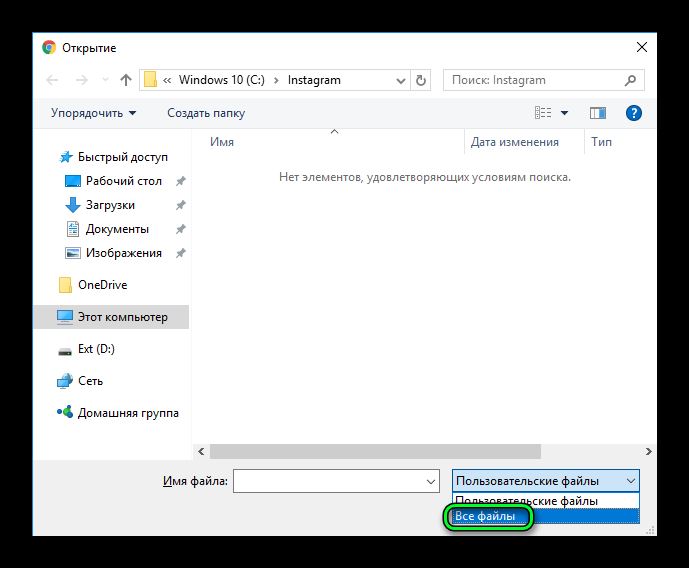
Task: Click the Изображения picture icon
Action: (73, 253)
